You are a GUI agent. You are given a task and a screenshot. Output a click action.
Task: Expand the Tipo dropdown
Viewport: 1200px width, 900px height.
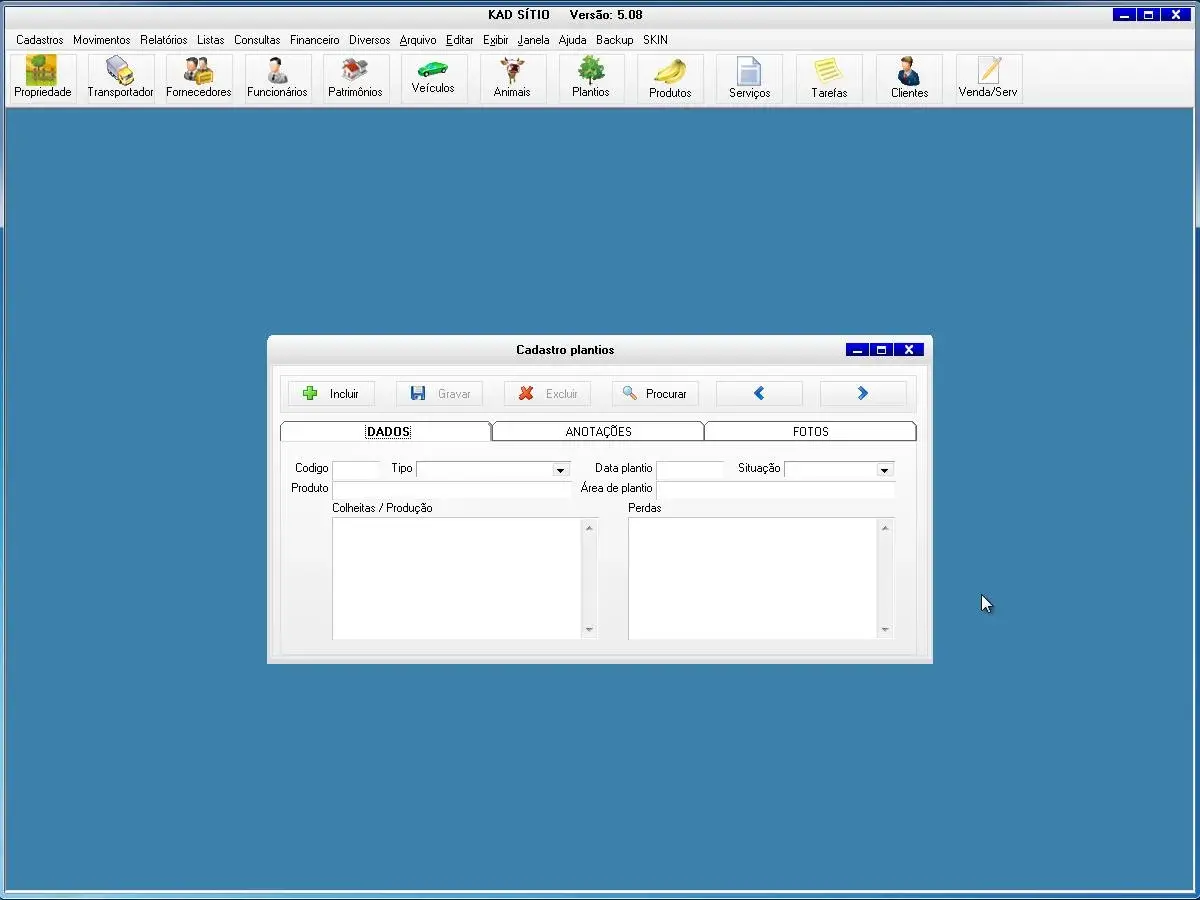point(560,470)
